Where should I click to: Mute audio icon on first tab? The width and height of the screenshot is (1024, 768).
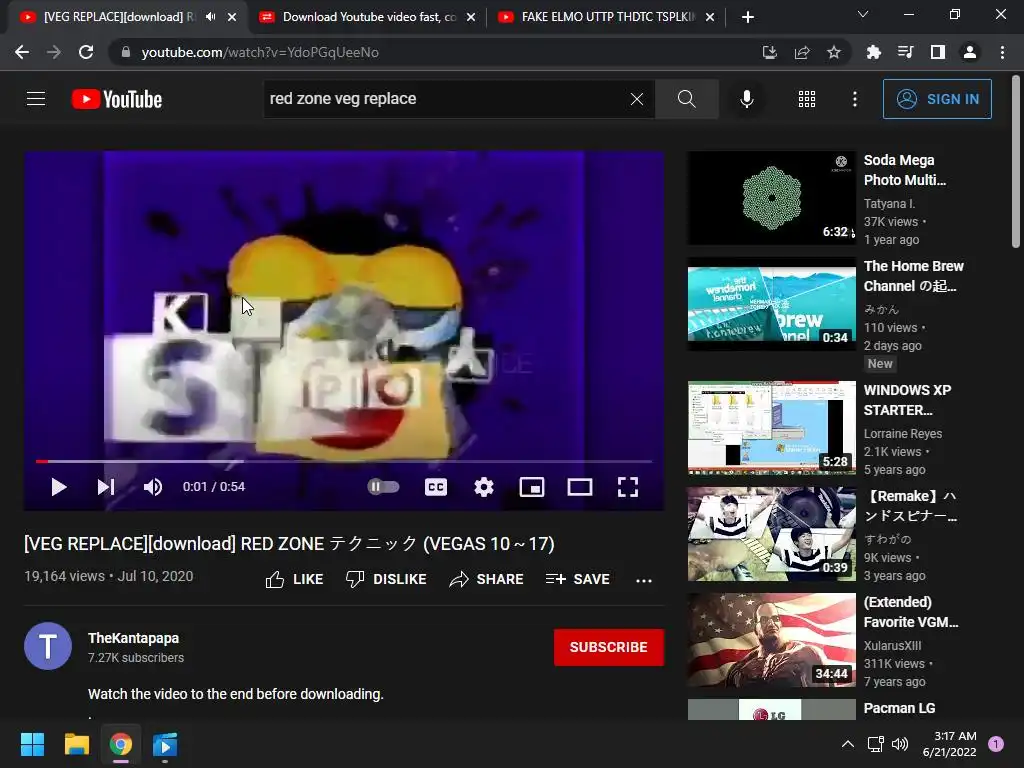point(210,17)
